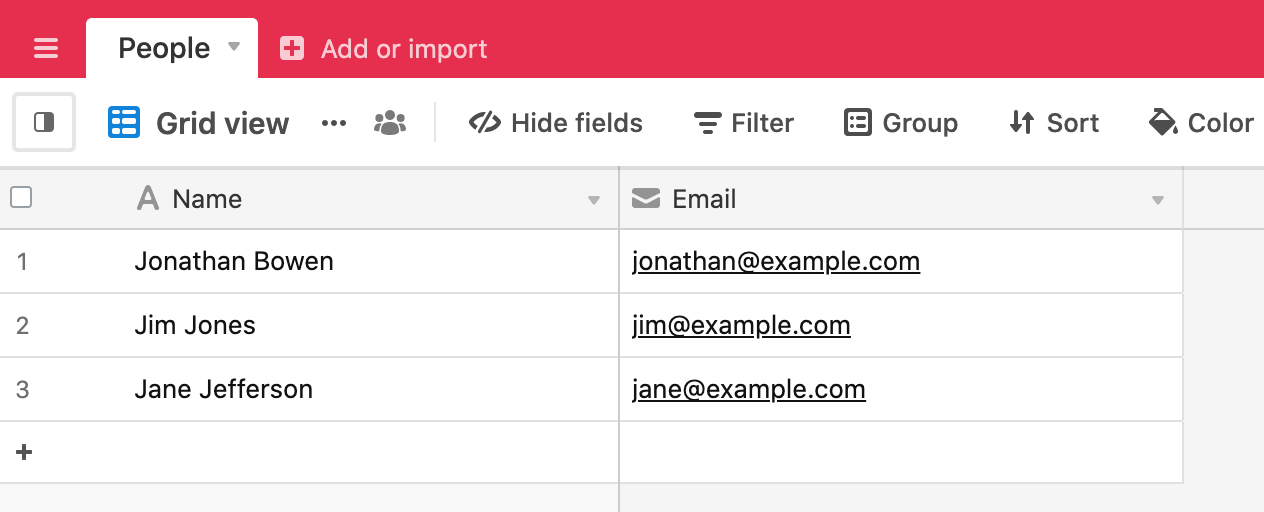Expand the Name field dropdown arrow

click(594, 200)
